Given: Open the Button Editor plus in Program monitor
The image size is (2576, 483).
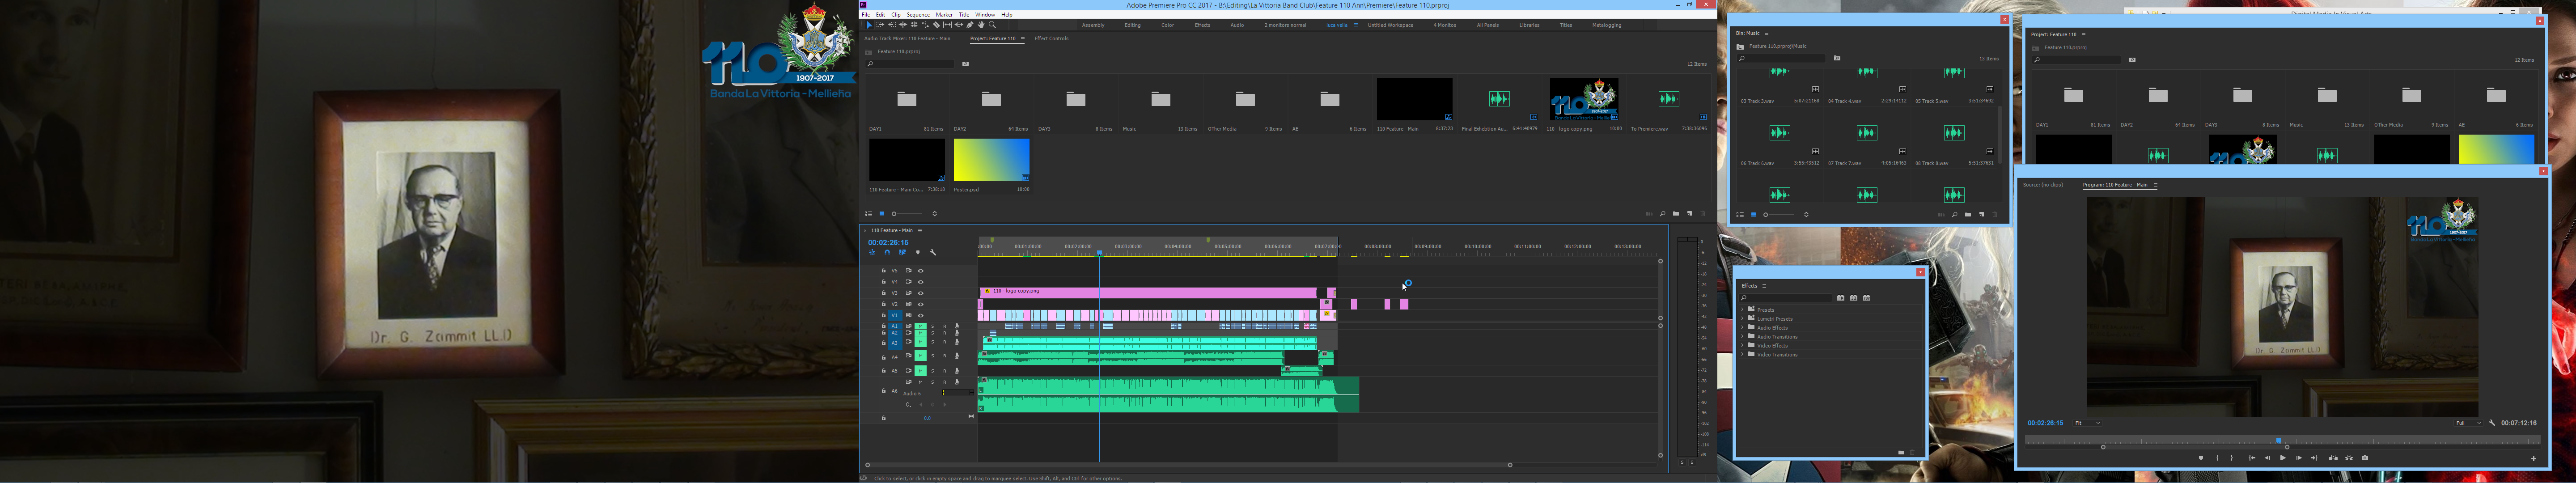Looking at the screenshot, I should pyautogui.click(x=2534, y=458).
